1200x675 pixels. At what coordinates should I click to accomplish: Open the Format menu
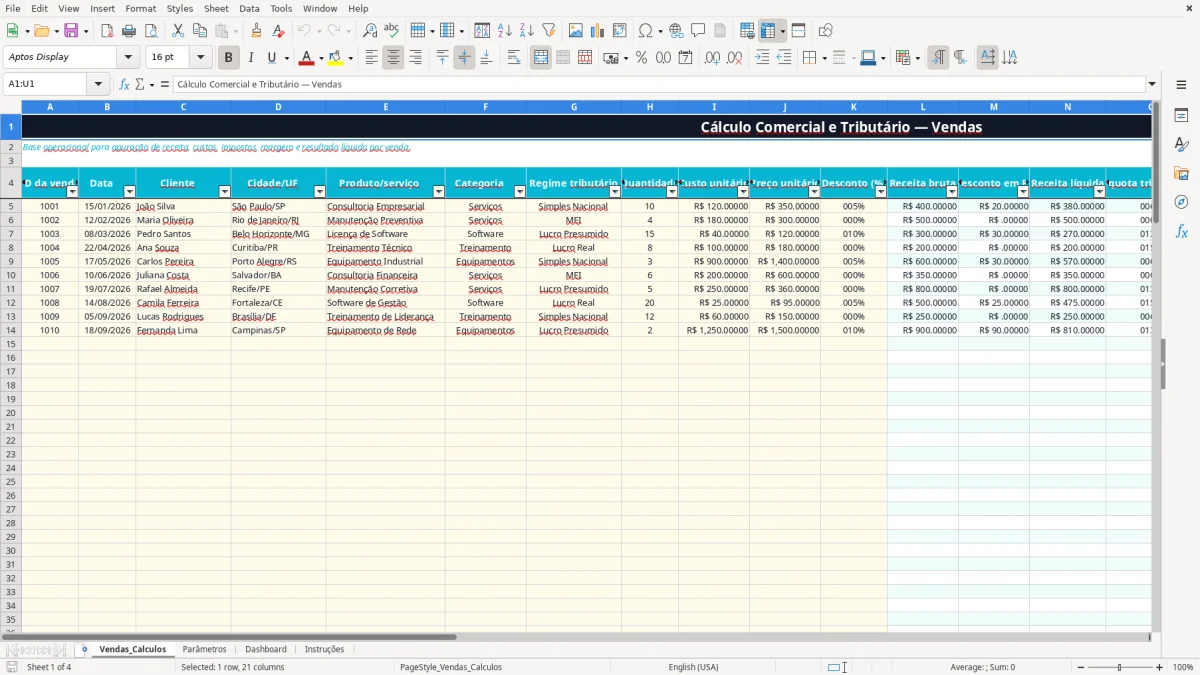coord(140,8)
